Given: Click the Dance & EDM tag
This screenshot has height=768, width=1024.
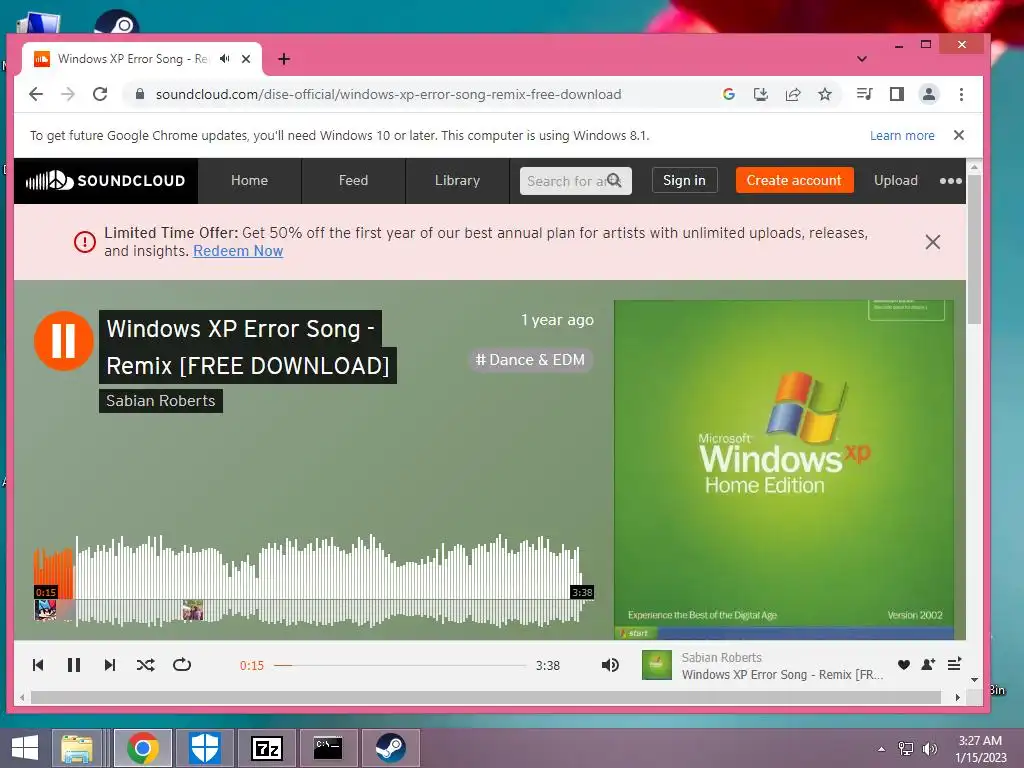Looking at the screenshot, I should (530, 360).
